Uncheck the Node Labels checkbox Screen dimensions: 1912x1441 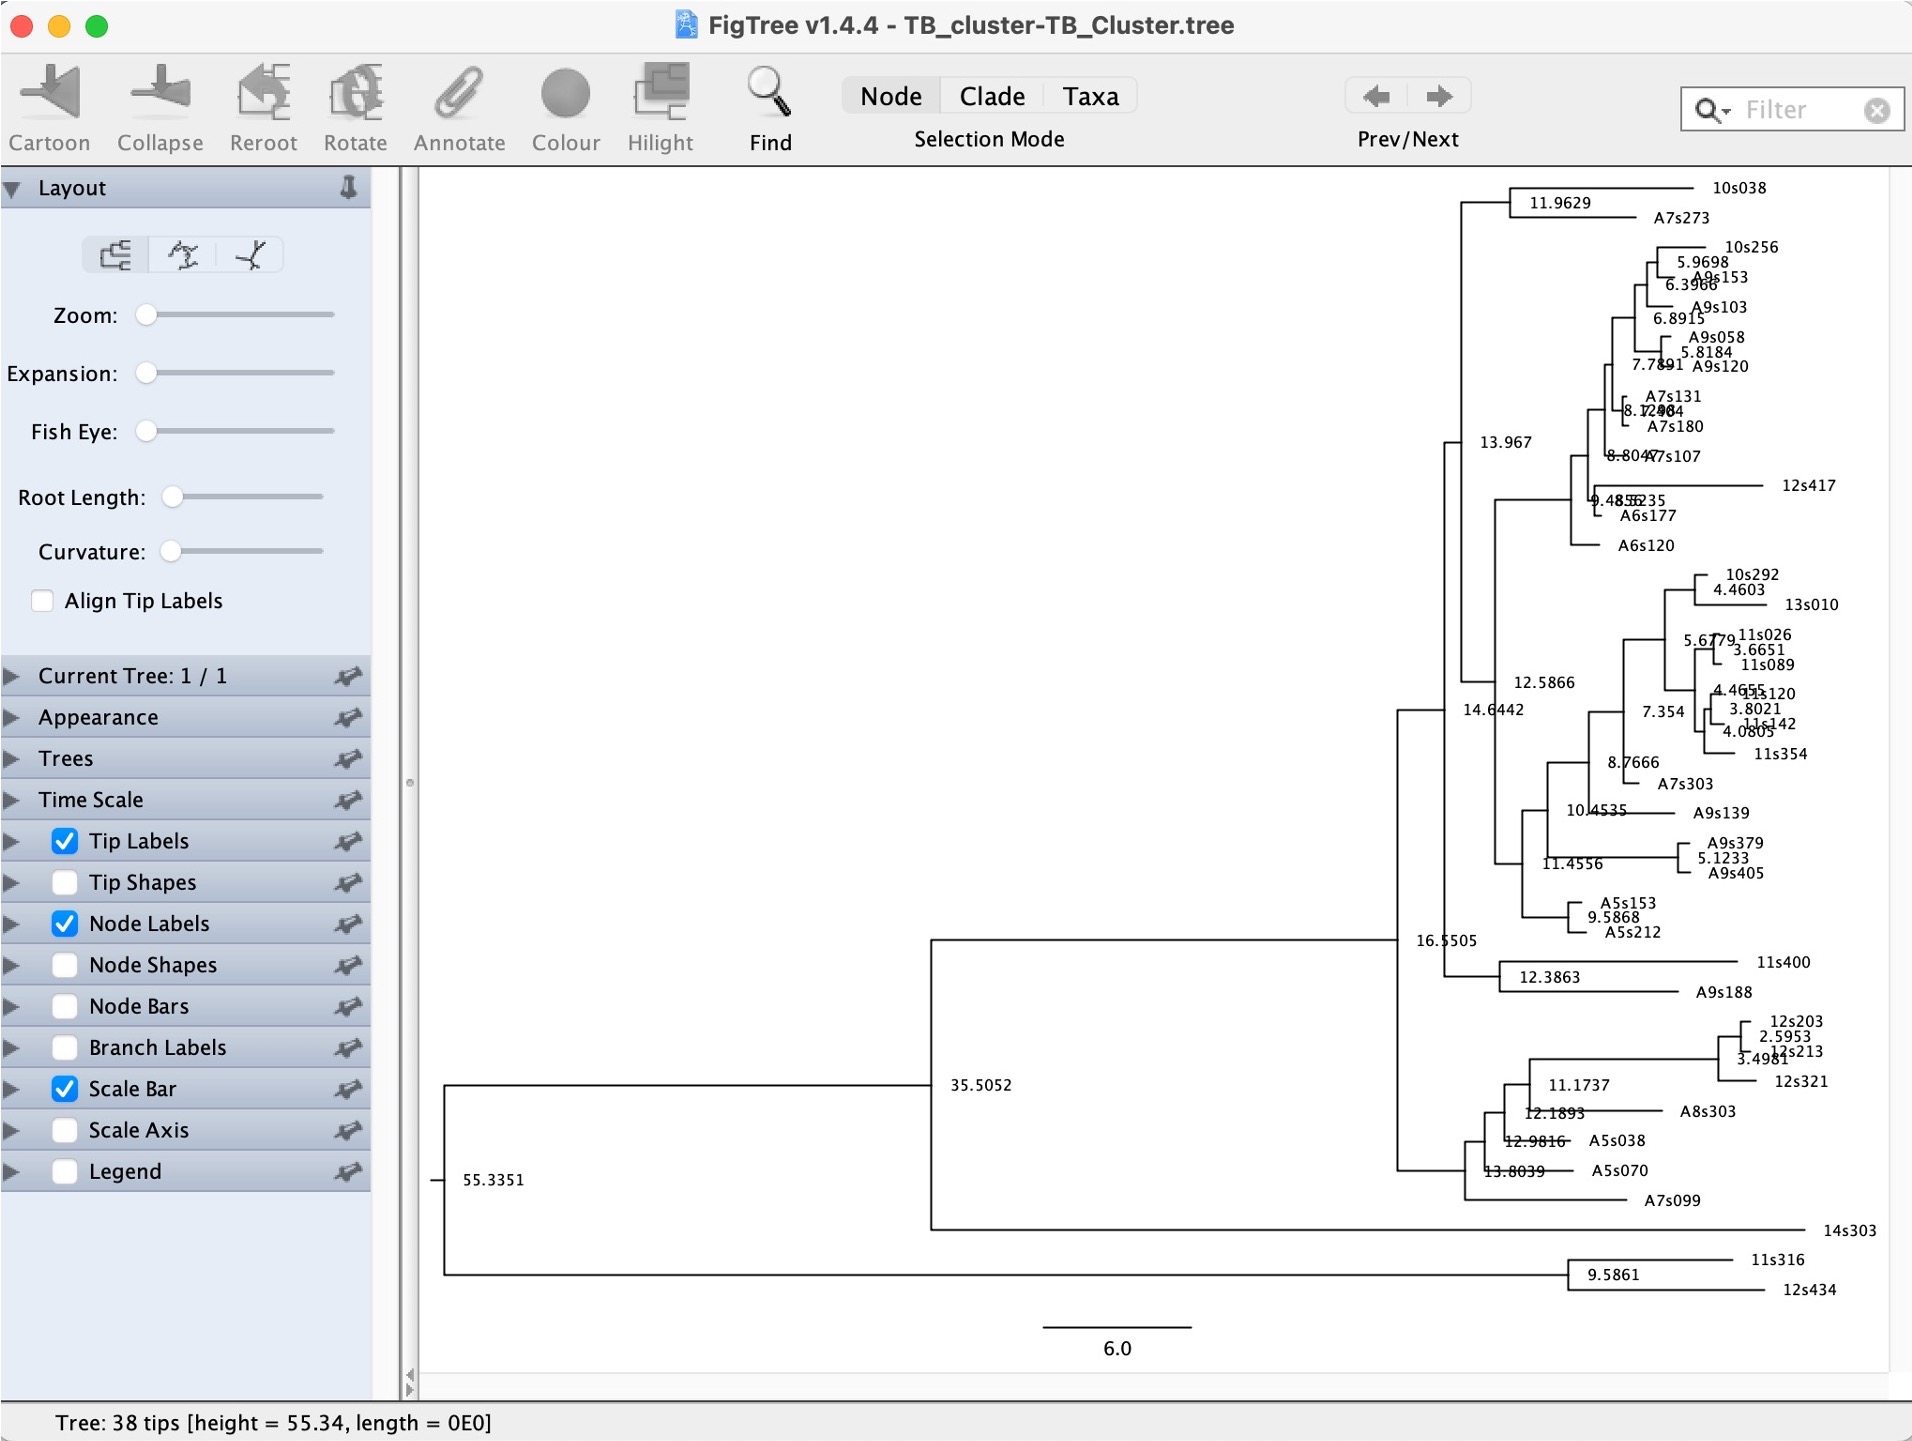point(65,924)
